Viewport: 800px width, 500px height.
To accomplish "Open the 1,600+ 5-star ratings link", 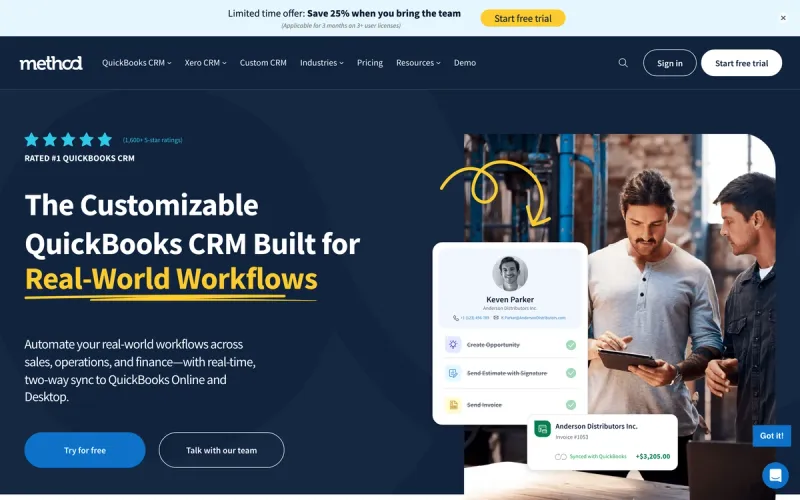I will pyautogui.click(x=153, y=140).
